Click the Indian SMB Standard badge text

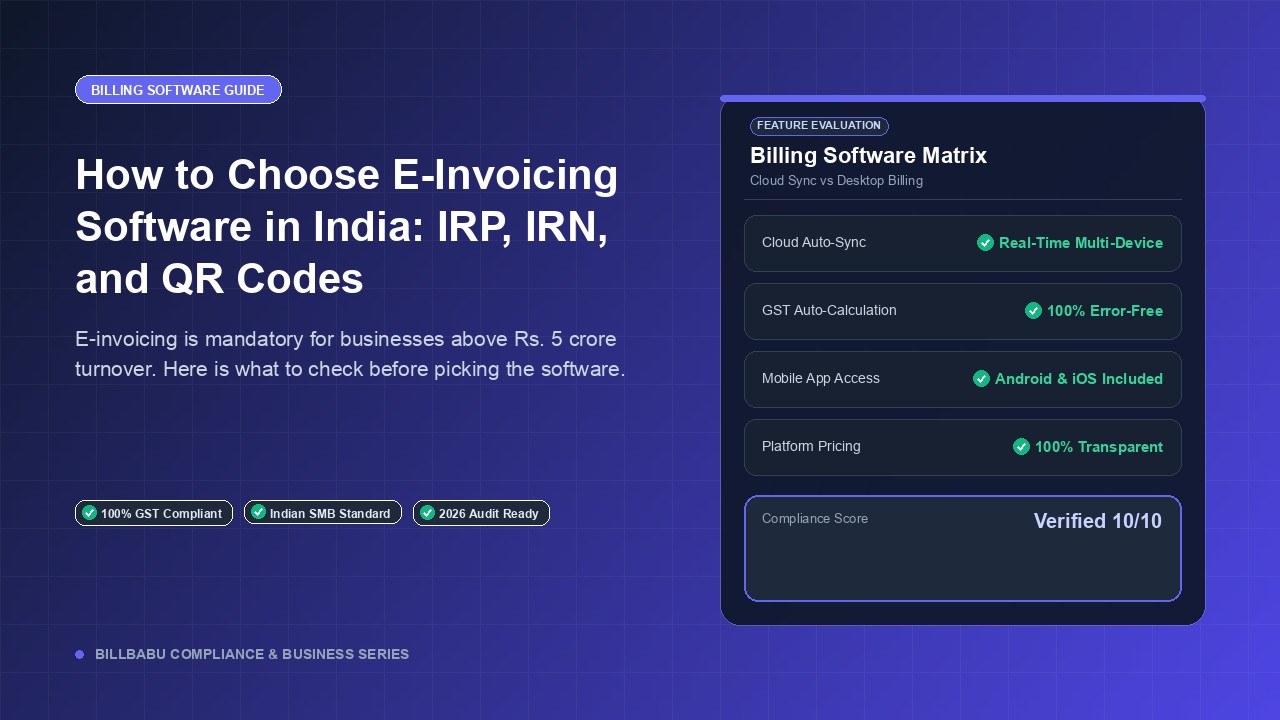(330, 514)
